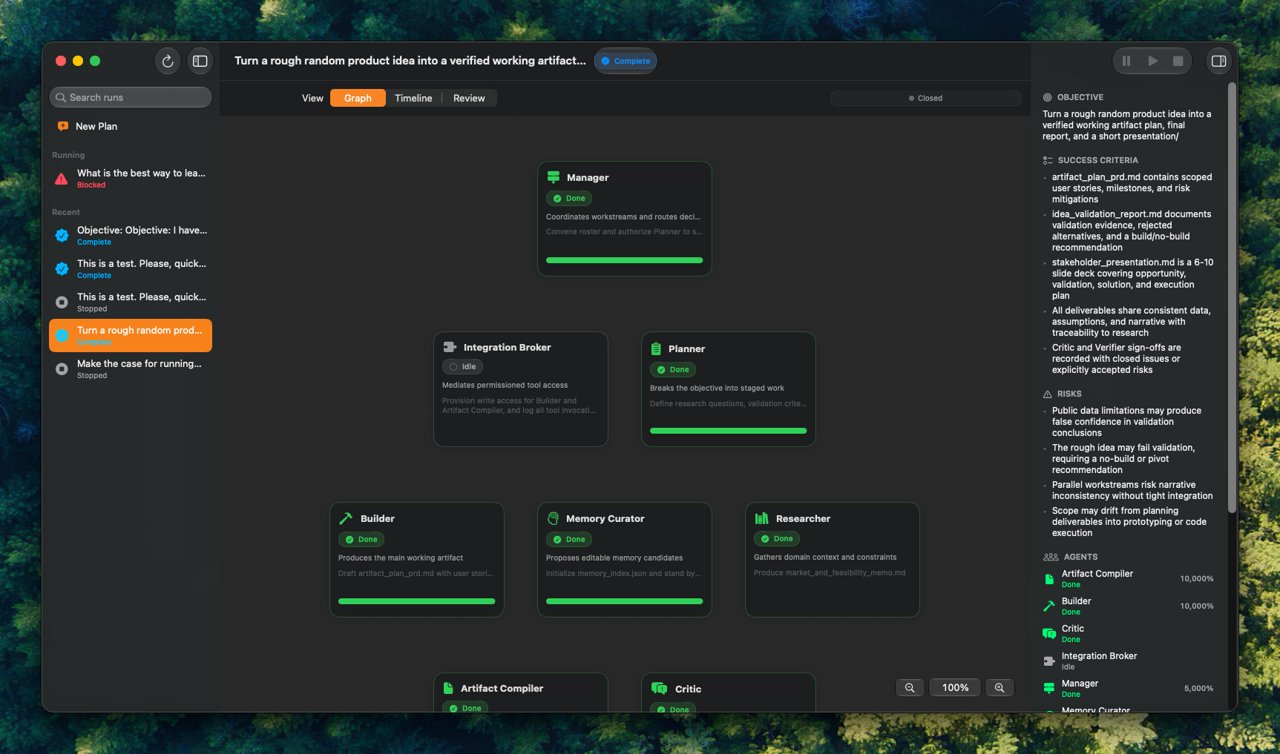Click the Manager node icon in graph
The height and width of the screenshot is (754, 1280).
(553, 177)
